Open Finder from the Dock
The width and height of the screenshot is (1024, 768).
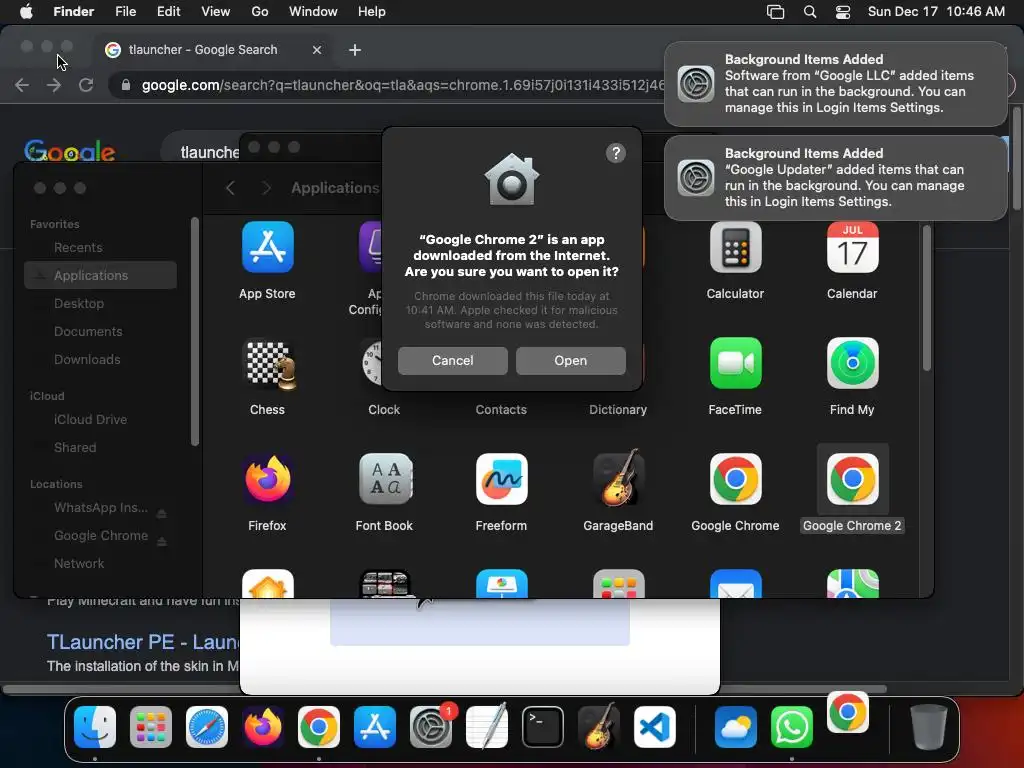point(95,727)
